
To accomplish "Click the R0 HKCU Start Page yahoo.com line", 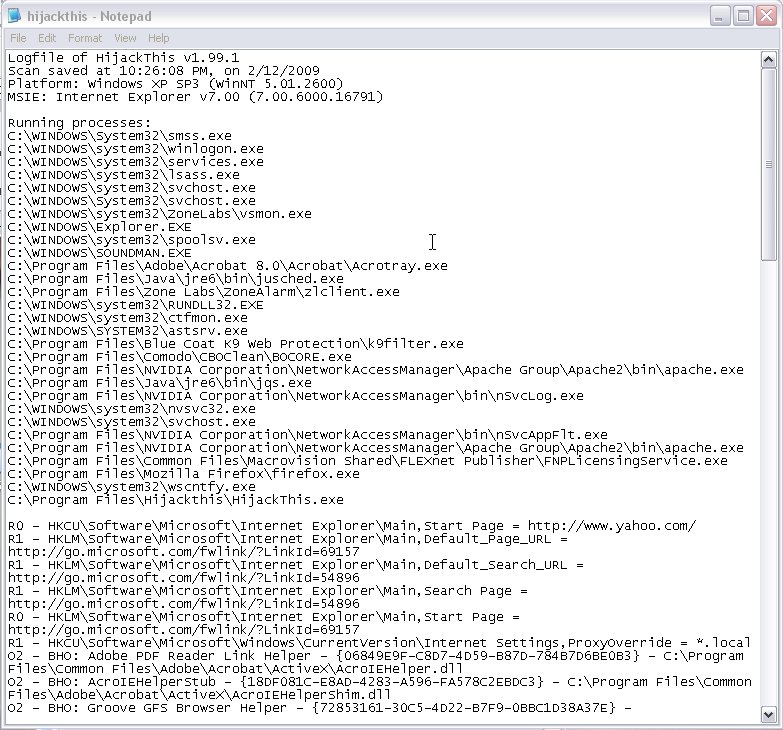I will pos(352,526).
